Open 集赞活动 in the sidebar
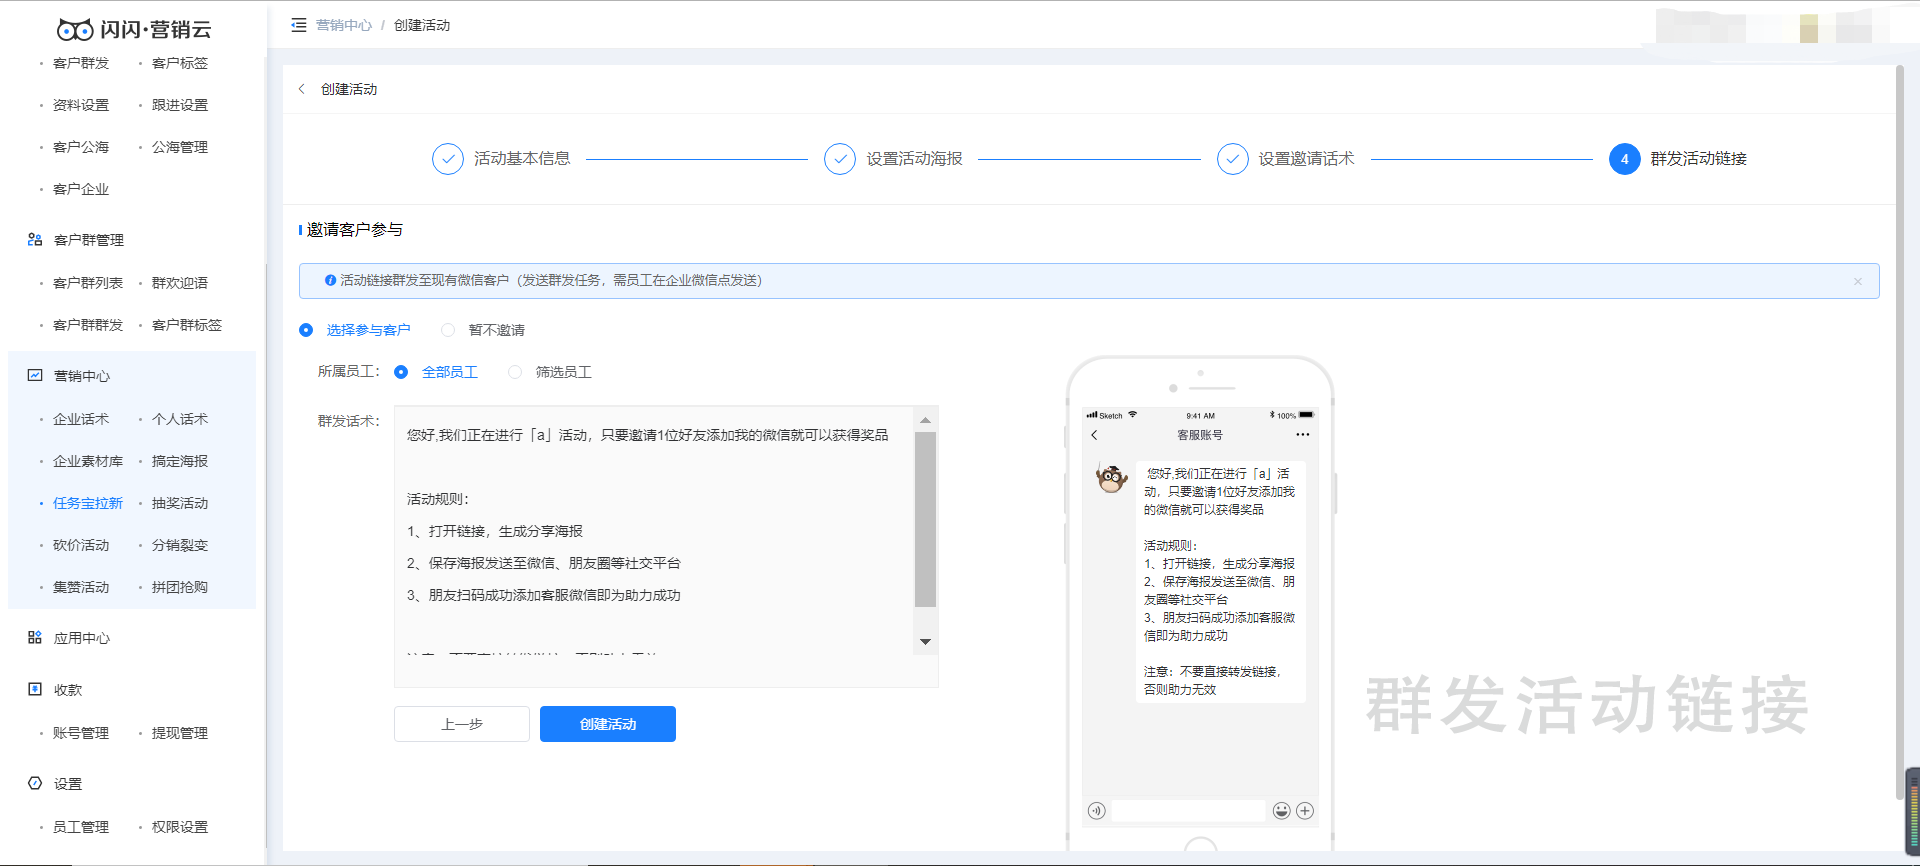 point(81,587)
